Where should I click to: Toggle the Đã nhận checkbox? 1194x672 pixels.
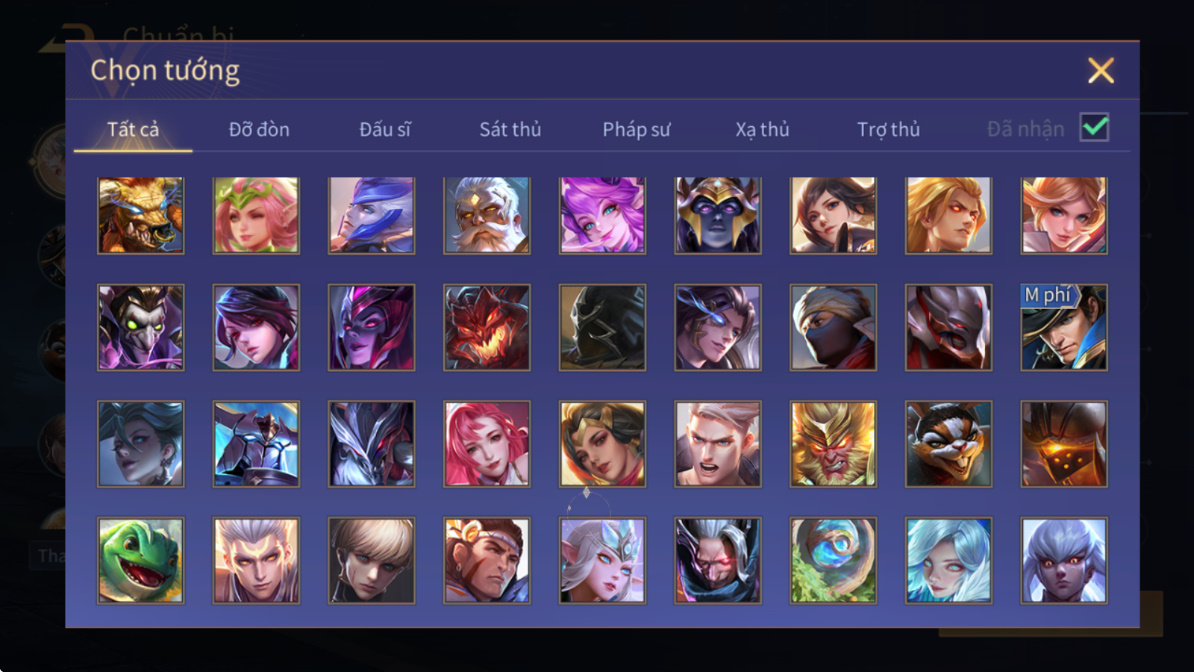click(1094, 127)
